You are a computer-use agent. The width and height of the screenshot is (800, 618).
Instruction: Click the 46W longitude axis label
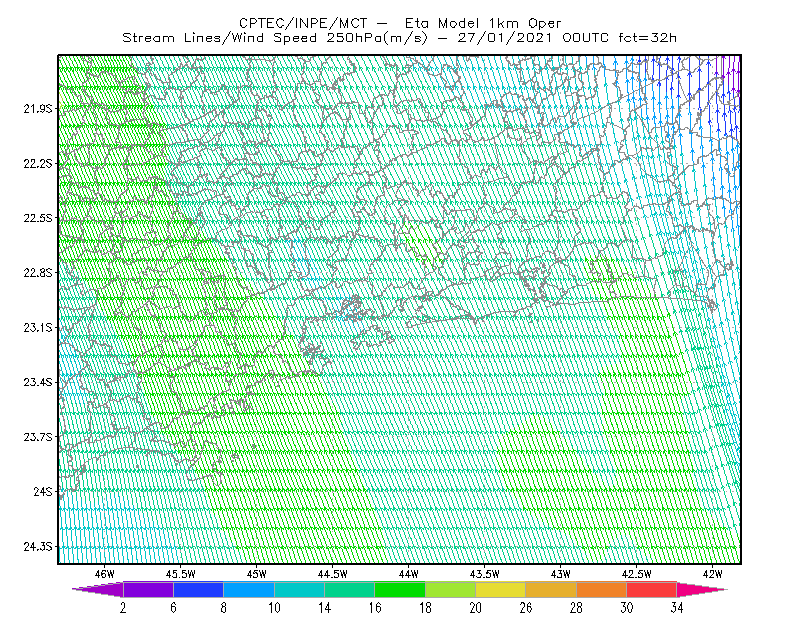tap(105, 574)
